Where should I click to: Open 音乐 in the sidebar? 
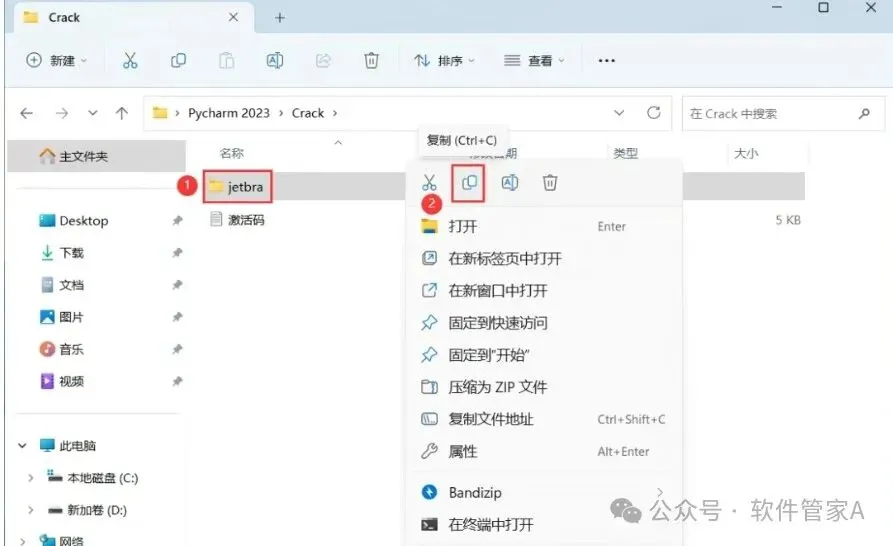(x=63, y=349)
